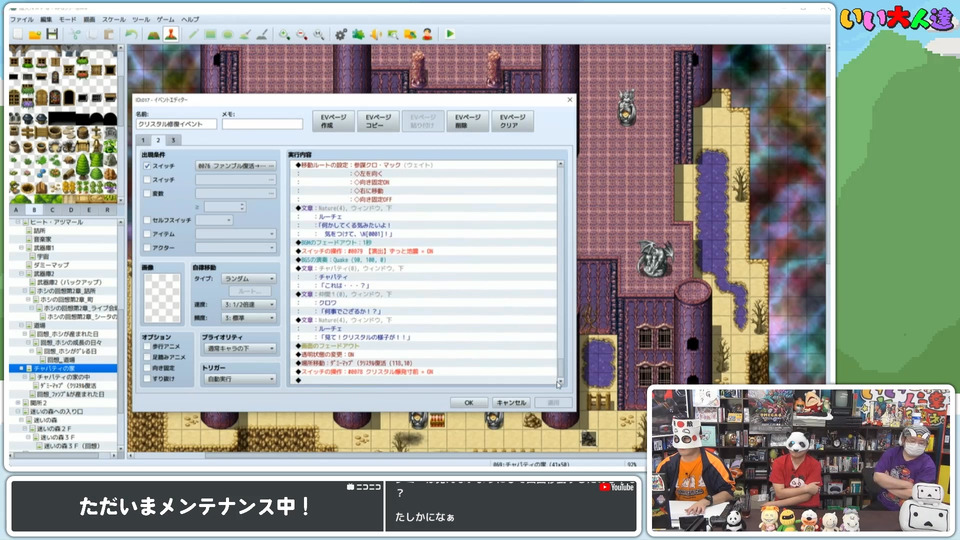Open the セルフスイッチ dropdown
The height and width of the screenshot is (540, 960).
coord(214,220)
